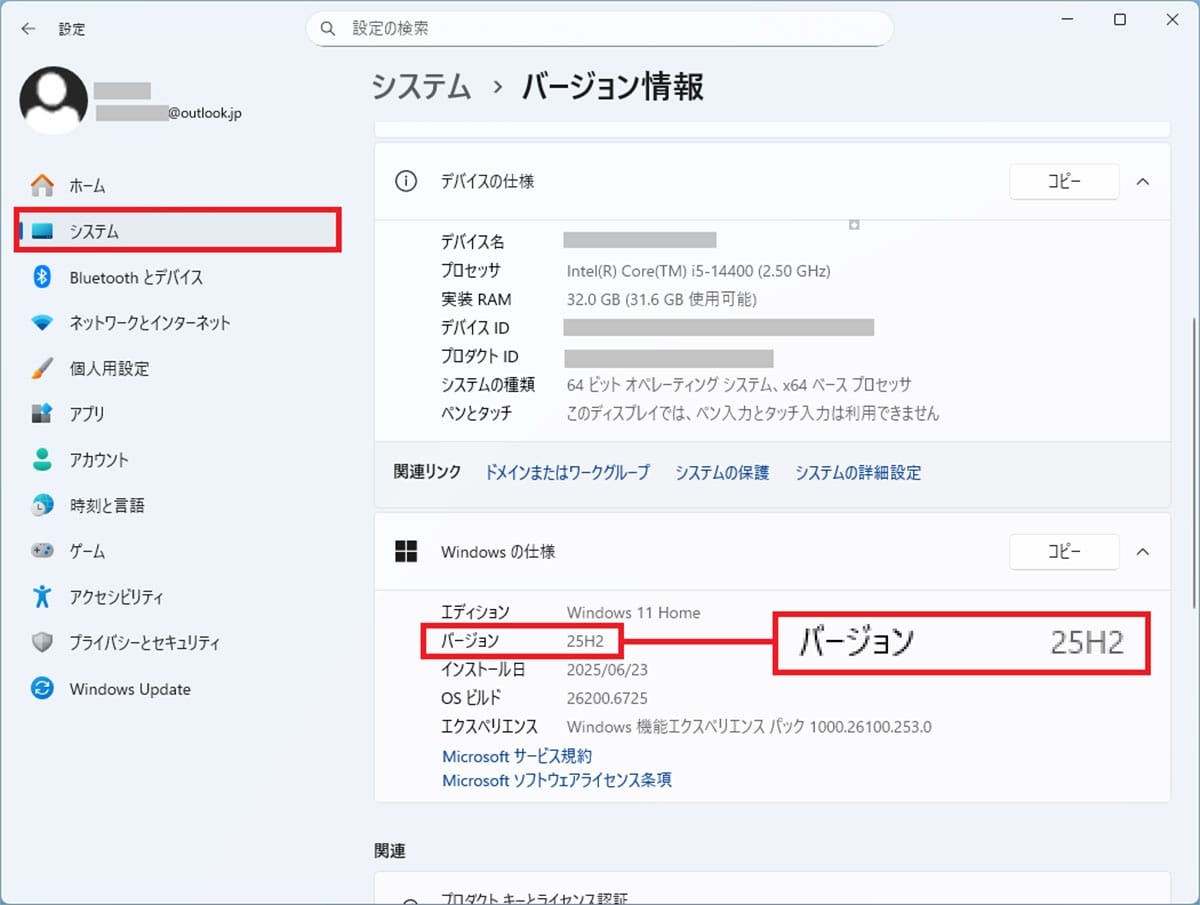Copy device specifications with コピー button
Image resolution: width=1200 pixels, height=905 pixels.
tap(1063, 182)
